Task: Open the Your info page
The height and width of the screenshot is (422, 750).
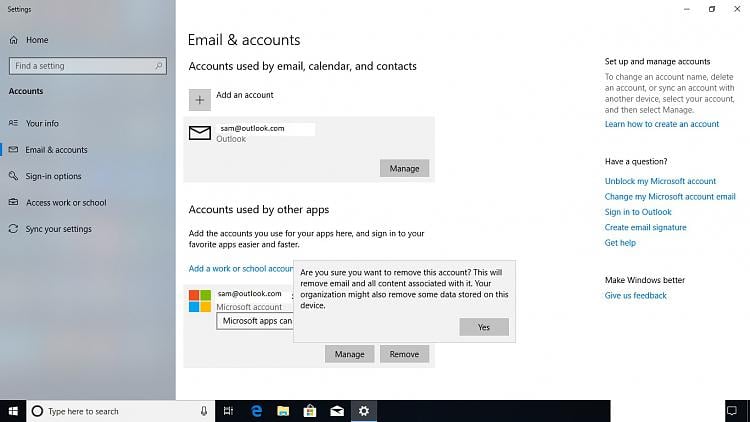Action: point(42,123)
